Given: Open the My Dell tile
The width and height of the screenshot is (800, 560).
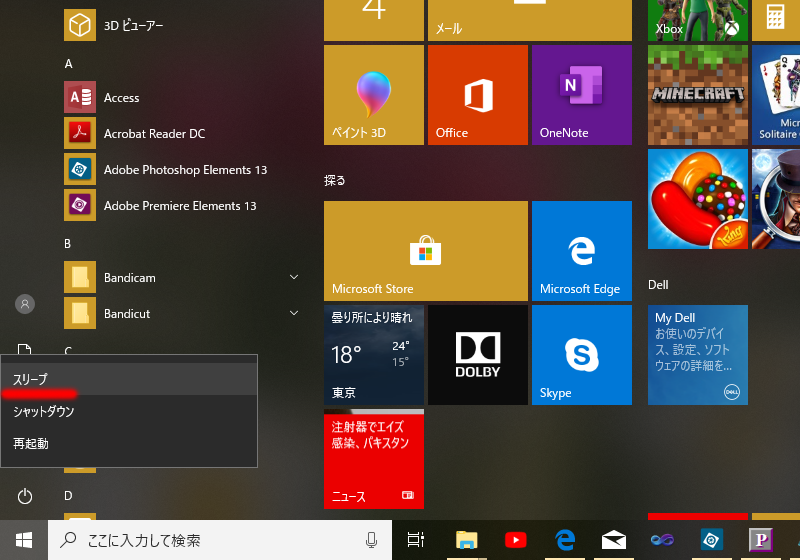Looking at the screenshot, I should [x=698, y=355].
